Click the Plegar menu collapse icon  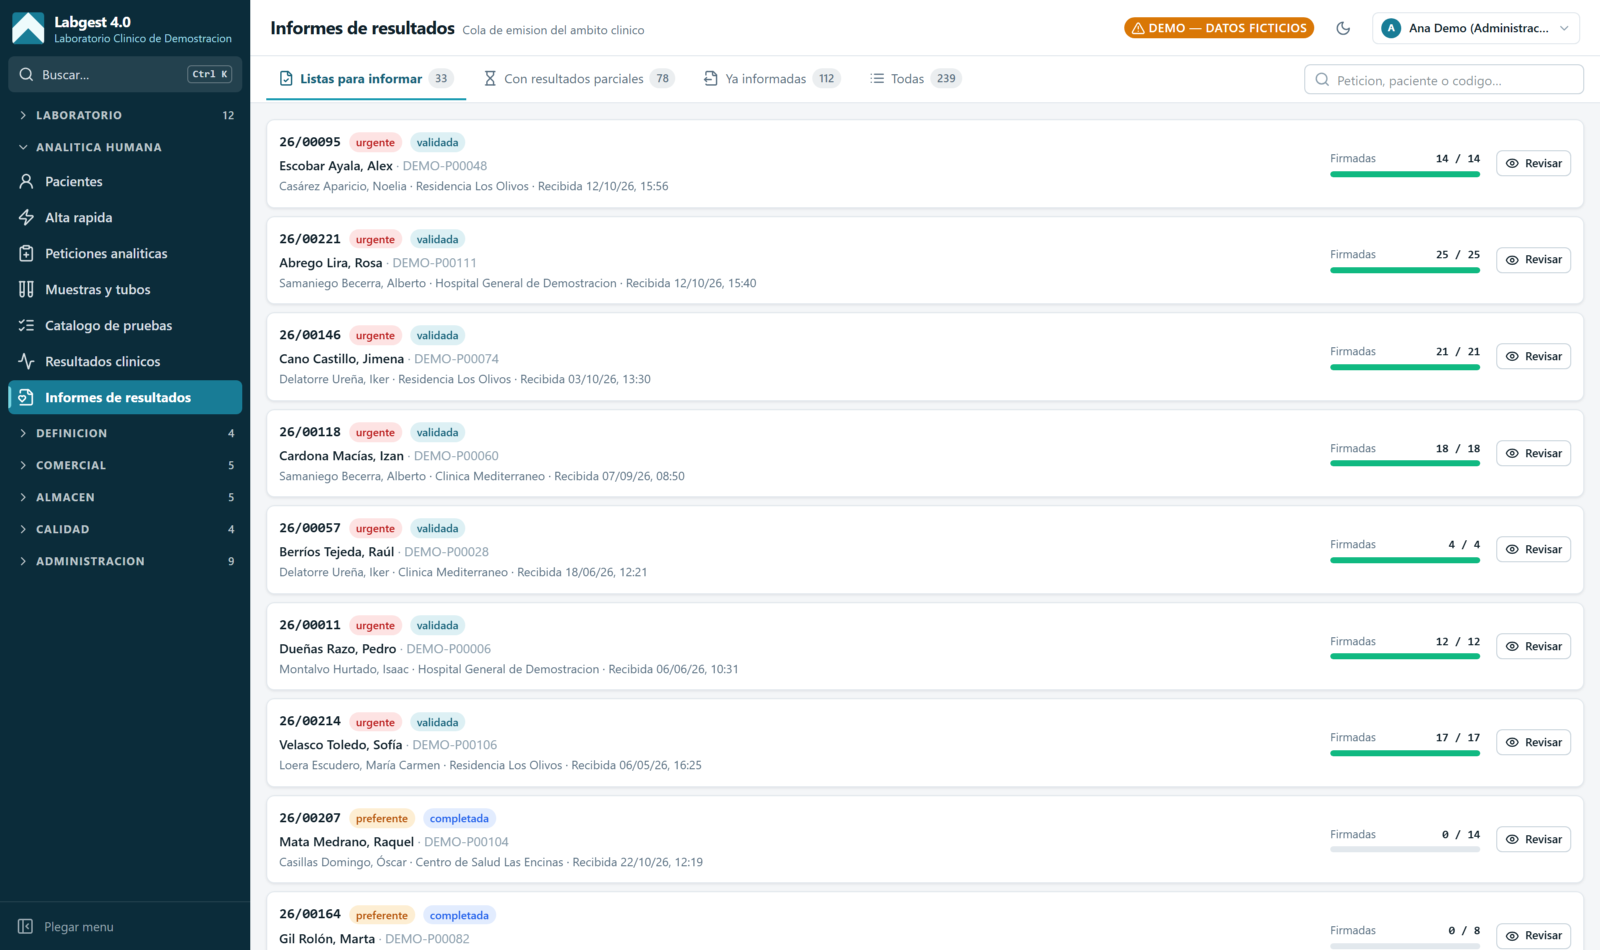pos(26,927)
